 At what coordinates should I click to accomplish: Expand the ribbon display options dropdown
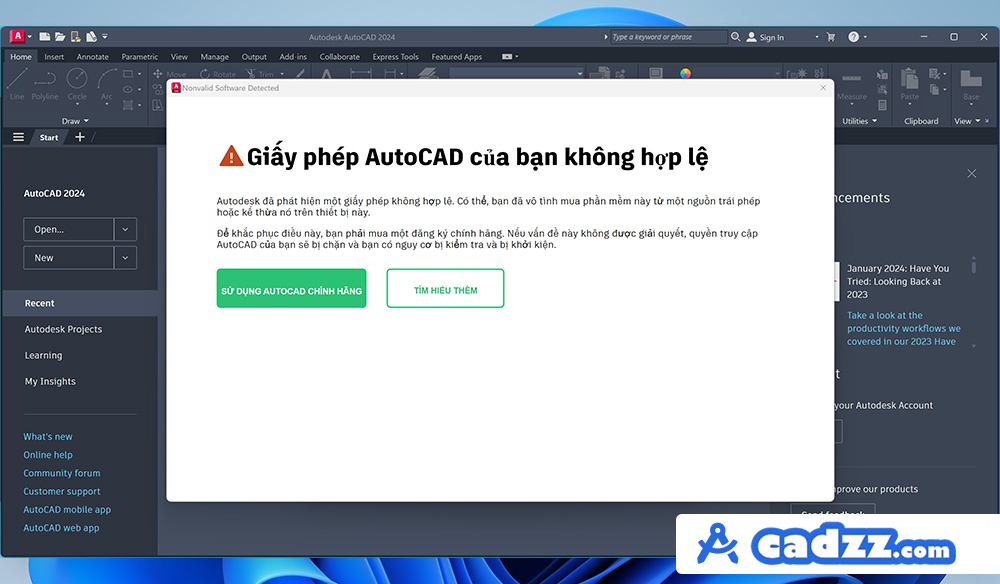pyautogui.click(x=517, y=57)
